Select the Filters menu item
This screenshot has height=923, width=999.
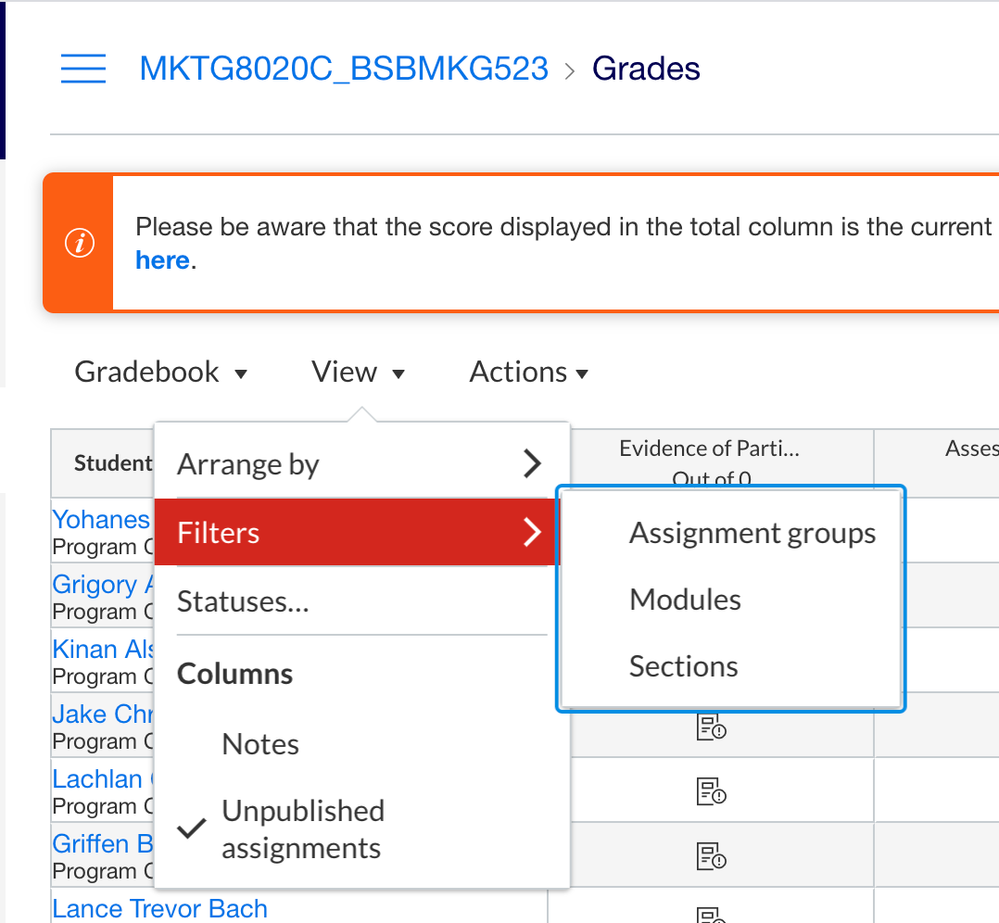coord(360,532)
